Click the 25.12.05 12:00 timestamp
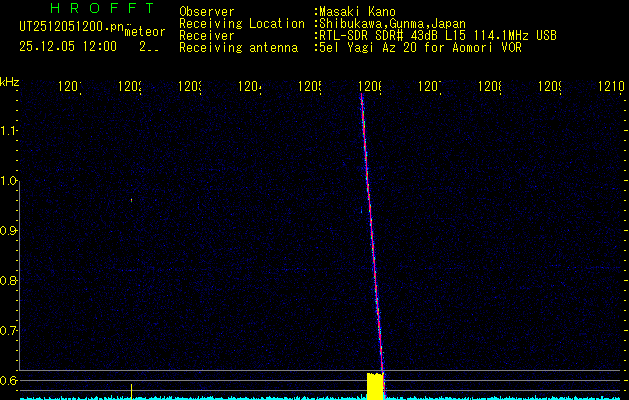This screenshot has width=629, height=400. [67, 47]
